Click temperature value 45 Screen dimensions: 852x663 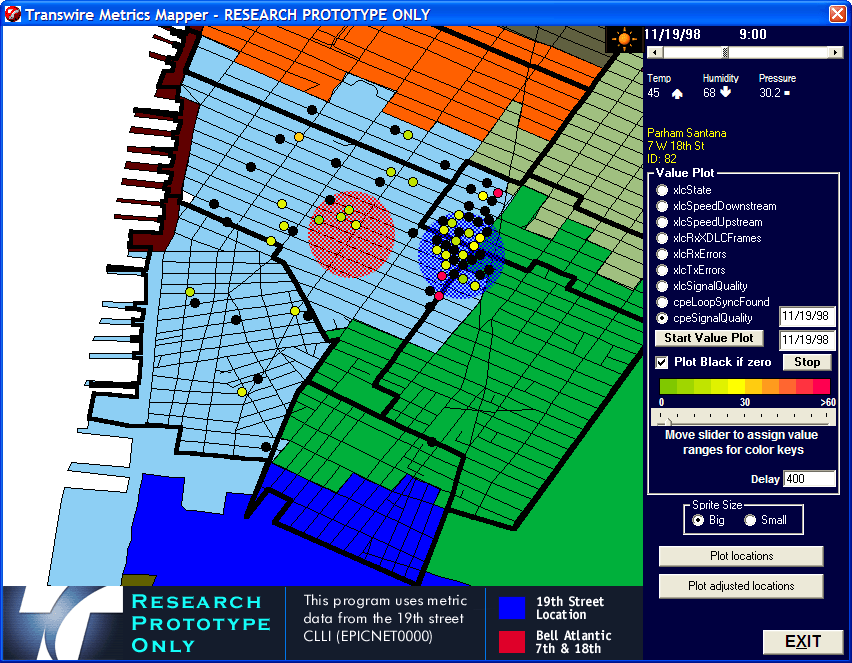coord(653,93)
